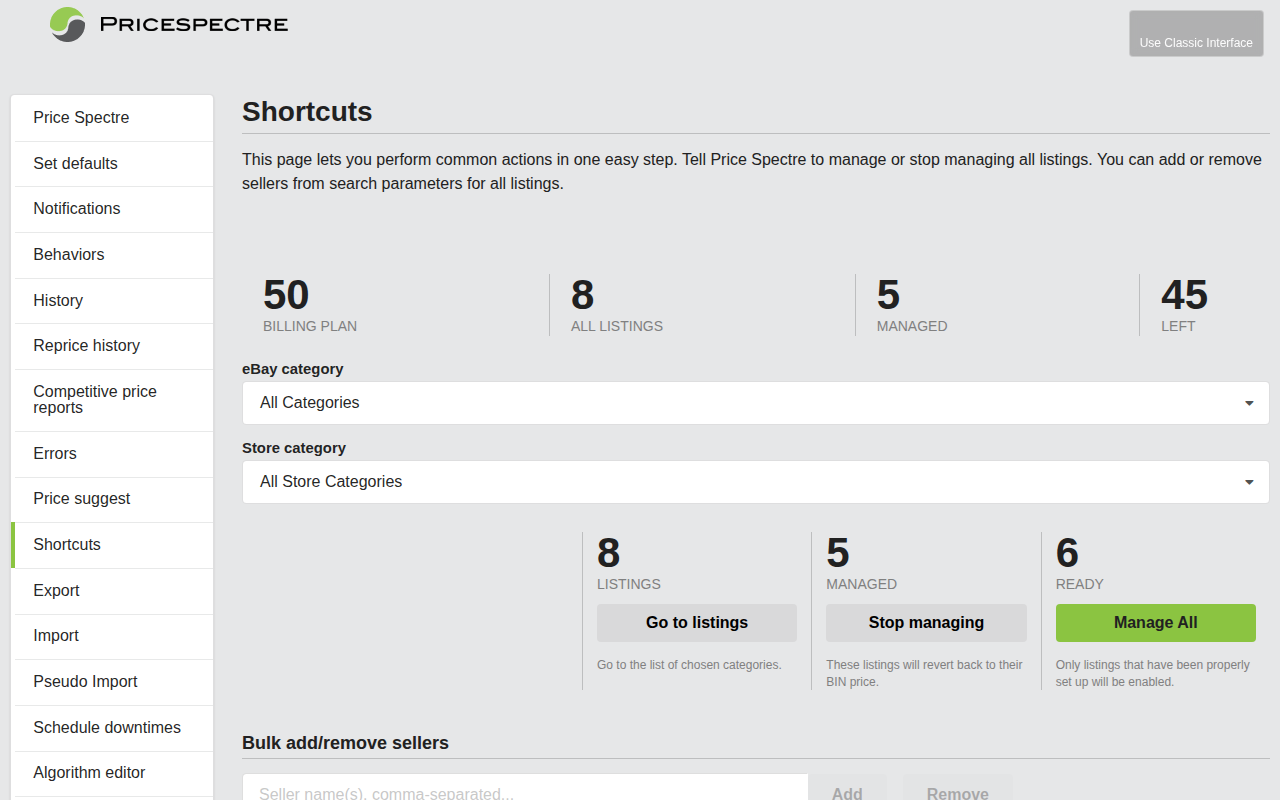Click Stop managing for managed listings
The image size is (1280, 800).
926,622
